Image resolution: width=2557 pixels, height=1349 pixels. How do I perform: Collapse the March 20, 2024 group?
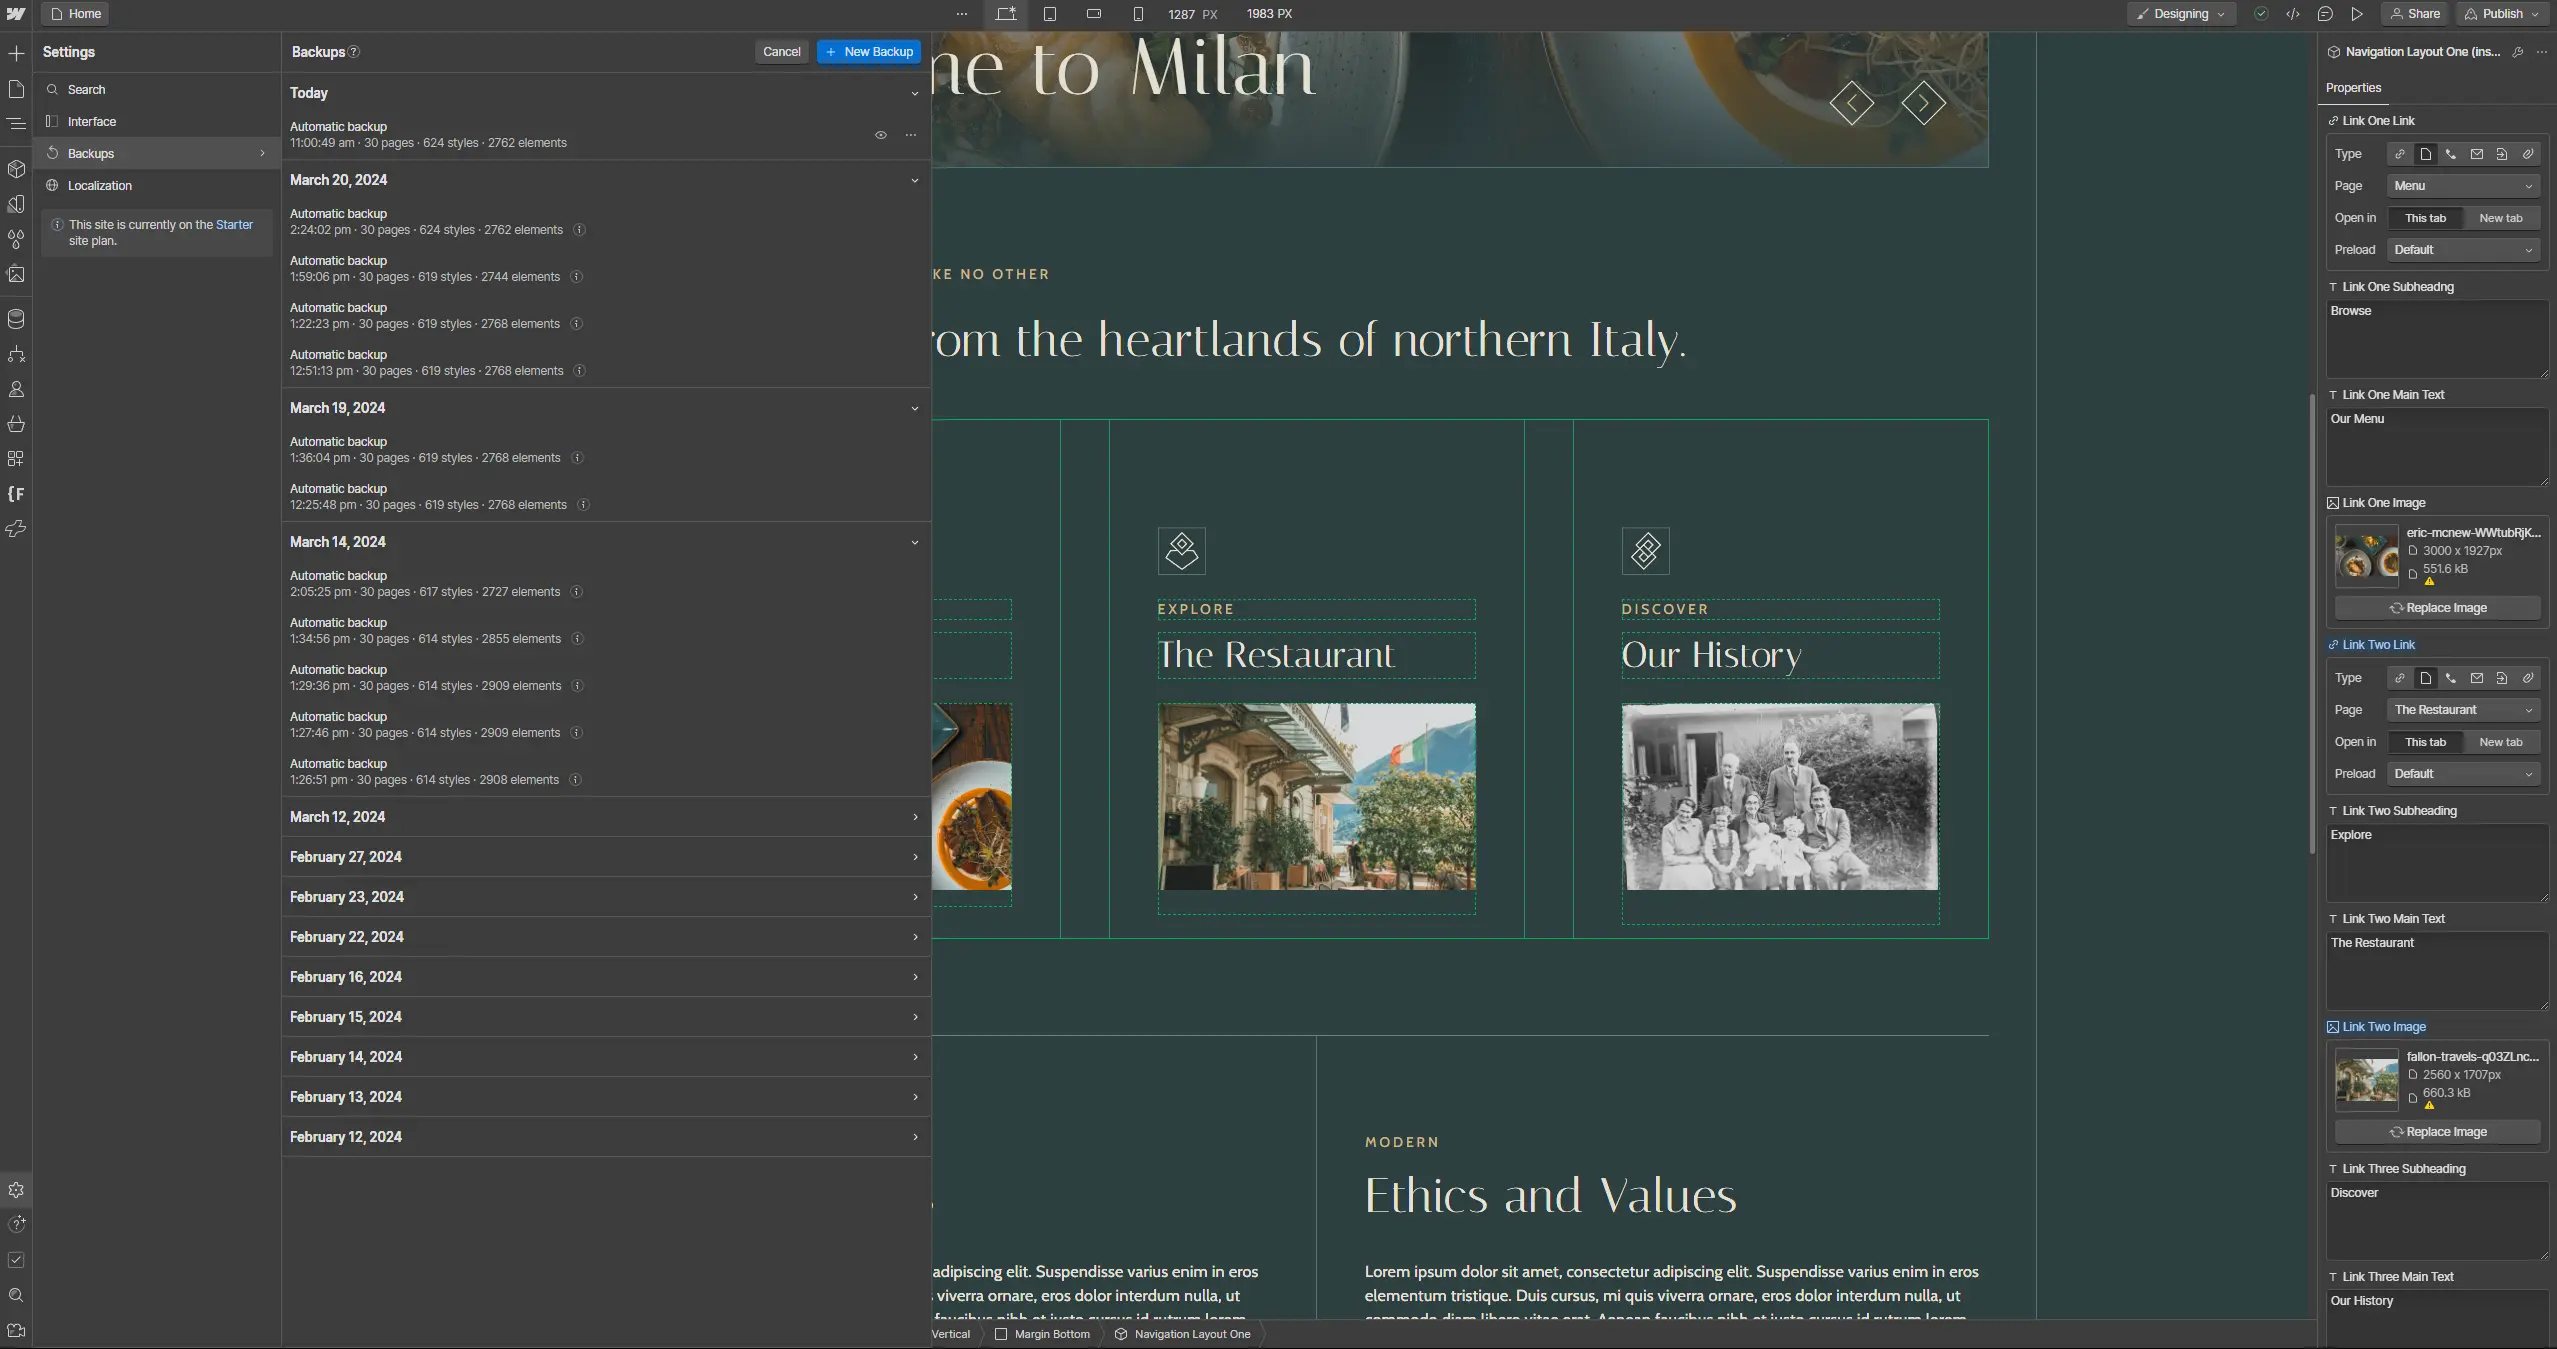914,181
